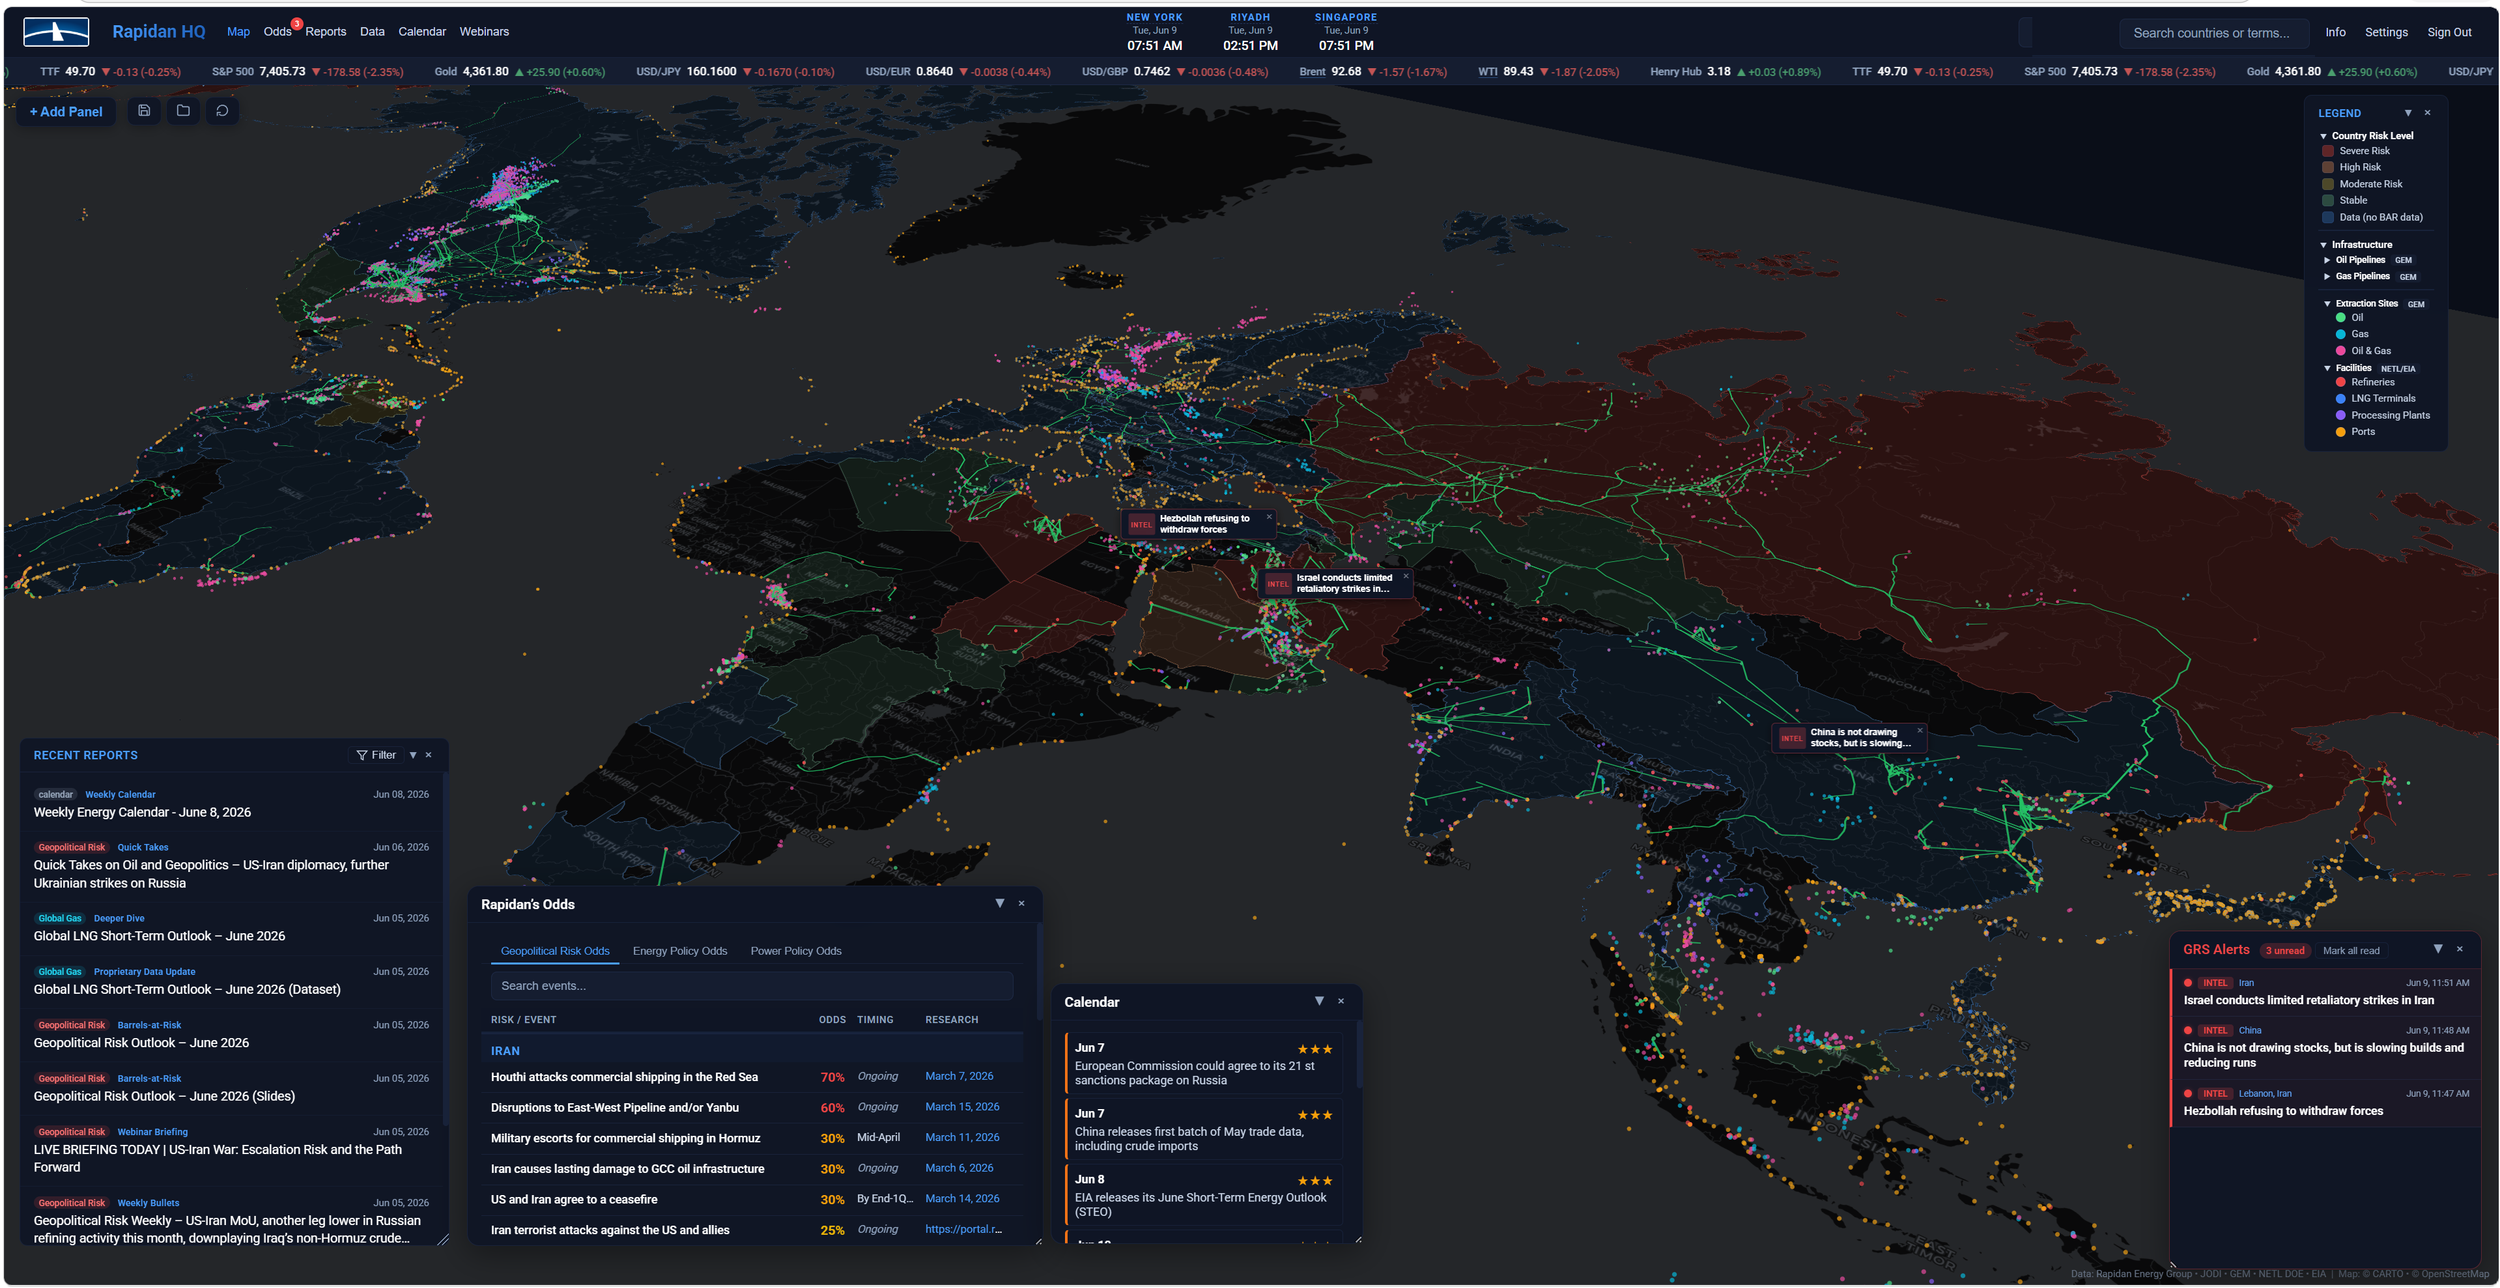
Task: Collapse the Recent Reports panel arrow
Action: [x=413, y=755]
